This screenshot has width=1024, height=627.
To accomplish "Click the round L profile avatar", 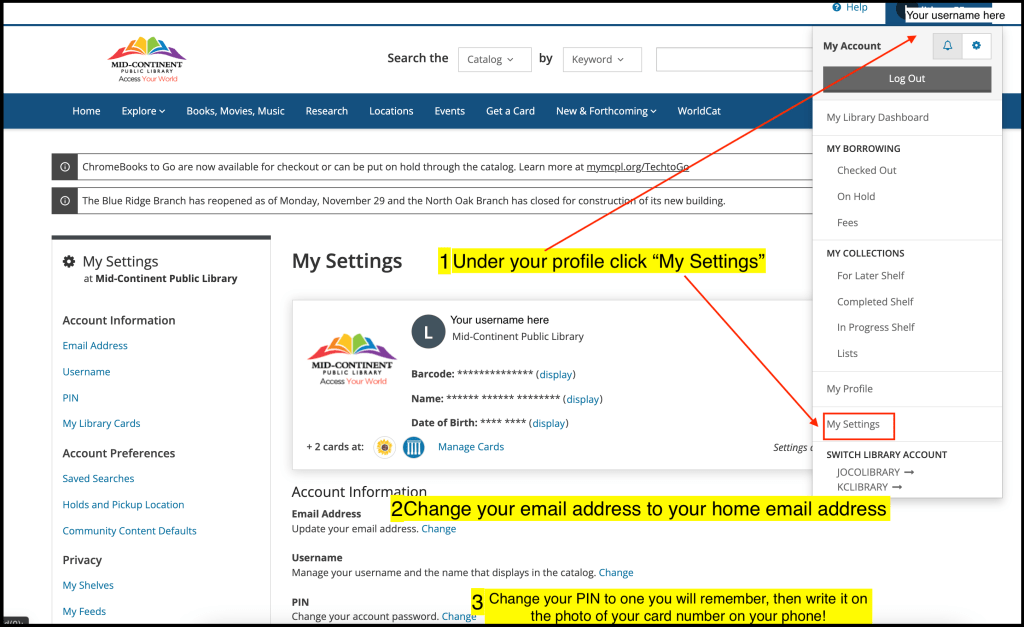I will (x=428, y=332).
